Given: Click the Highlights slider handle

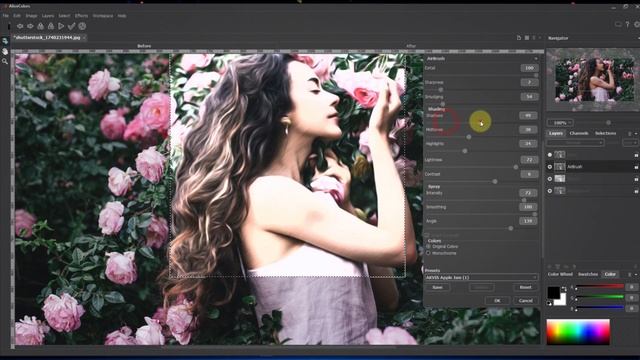Looking at the screenshot, I should [464, 151].
